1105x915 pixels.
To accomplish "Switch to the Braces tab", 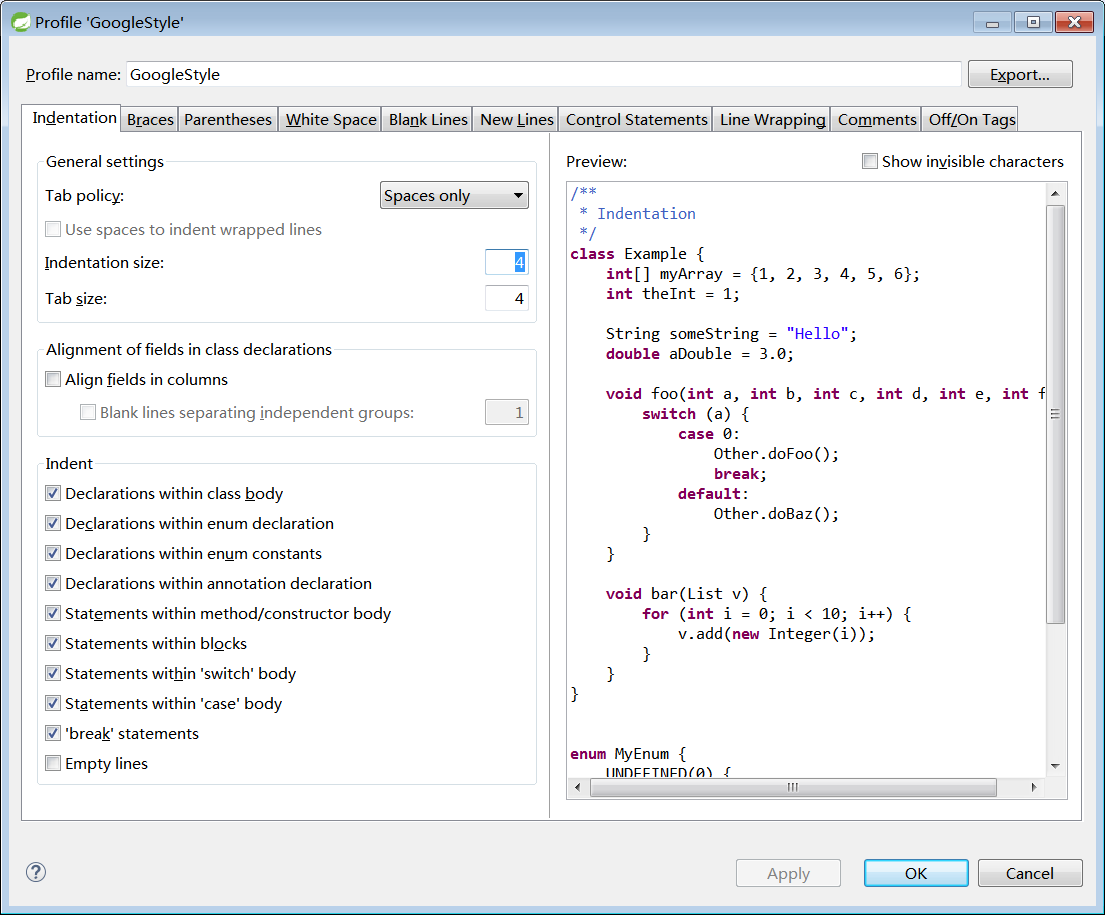I will point(150,120).
